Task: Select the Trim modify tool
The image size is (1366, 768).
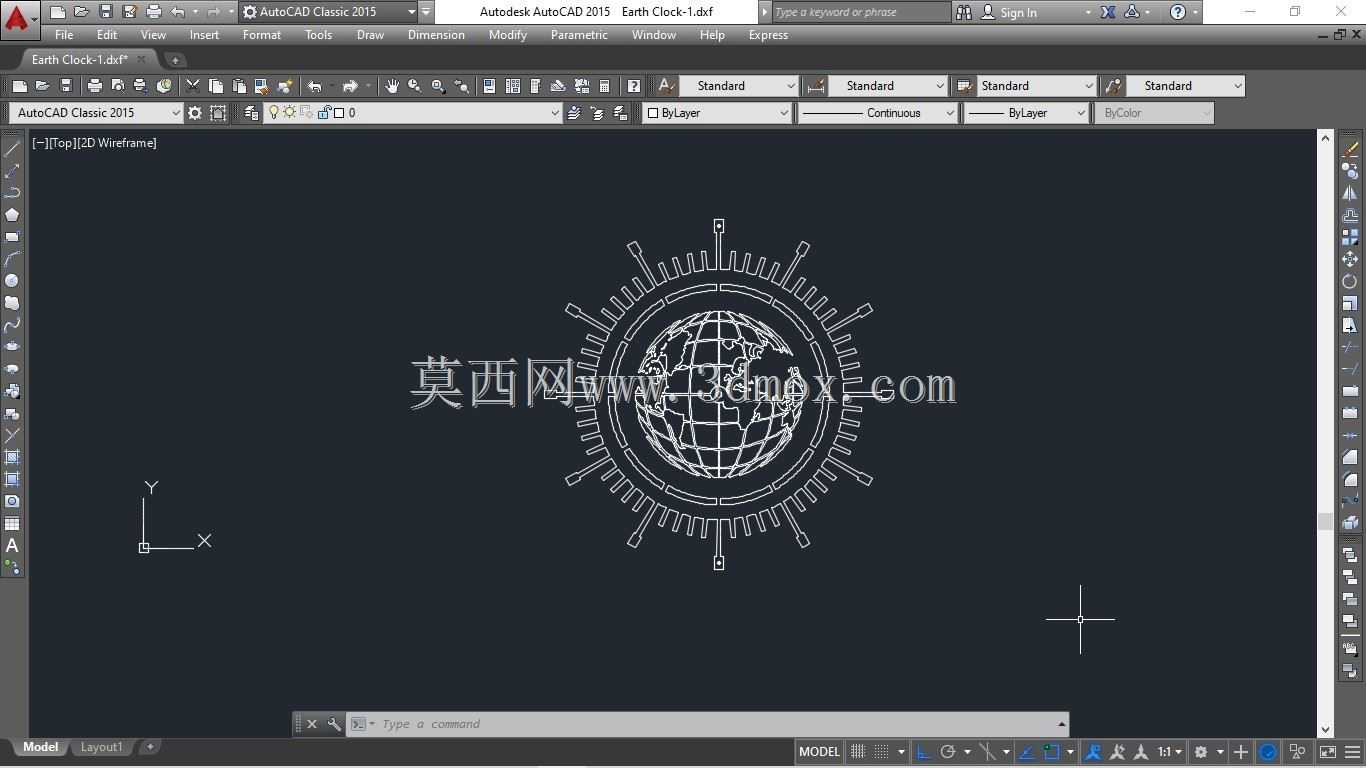Action: point(1350,347)
